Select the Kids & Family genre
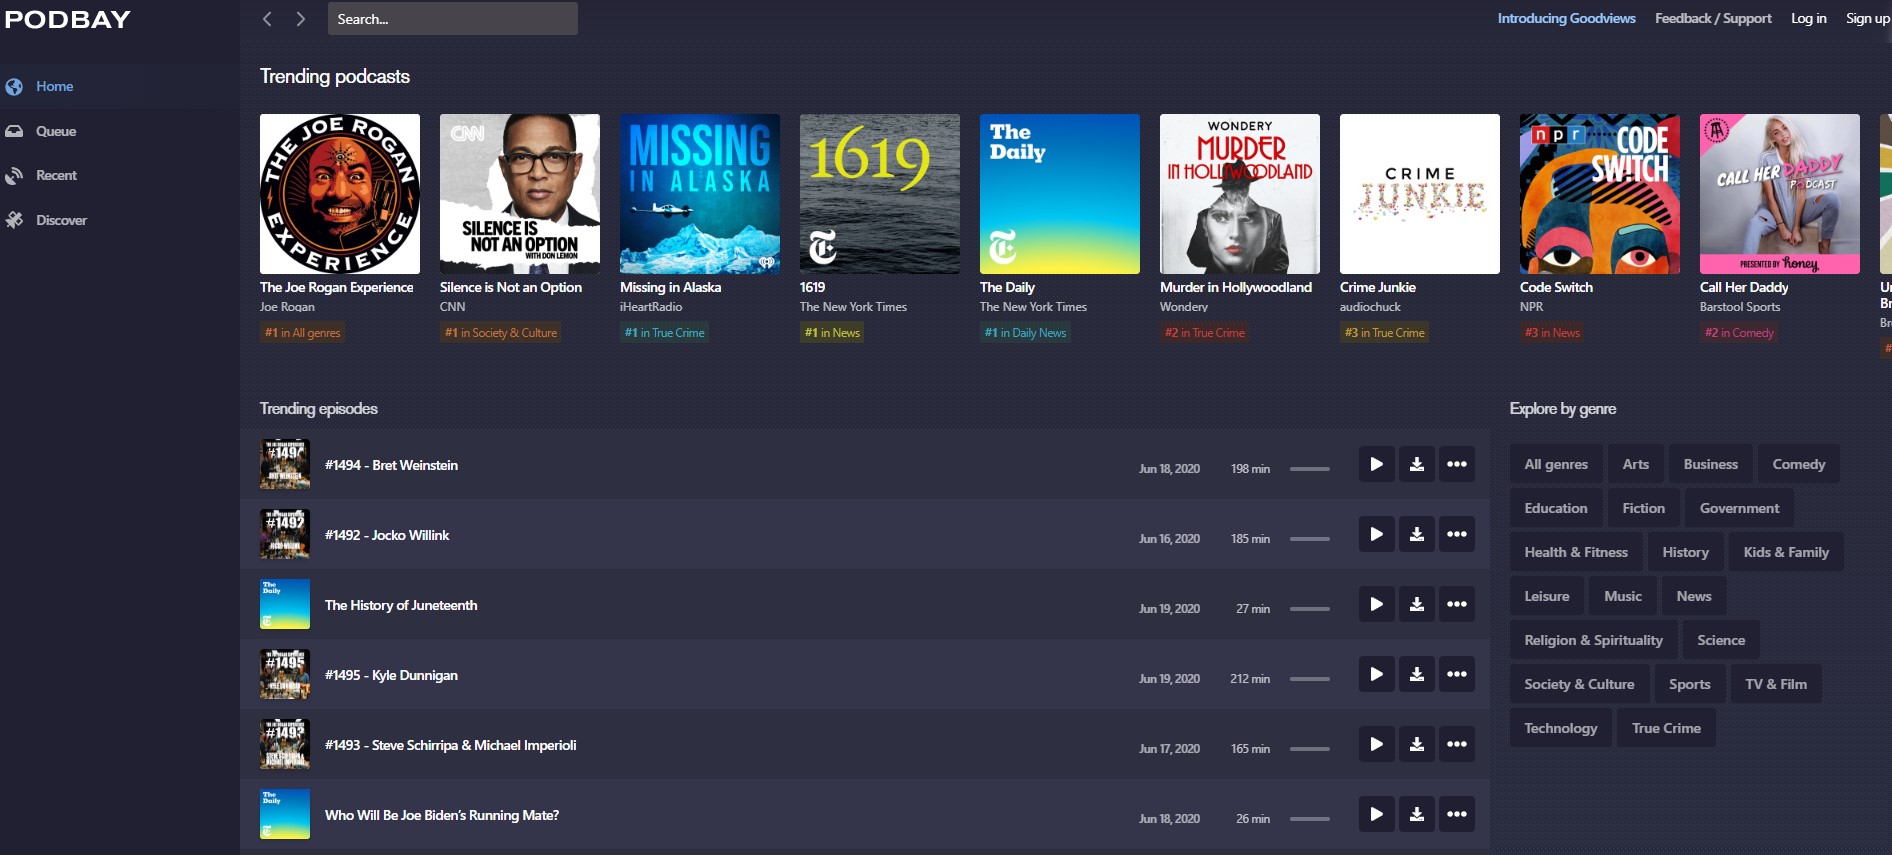1892x855 pixels. click(x=1786, y=552)
